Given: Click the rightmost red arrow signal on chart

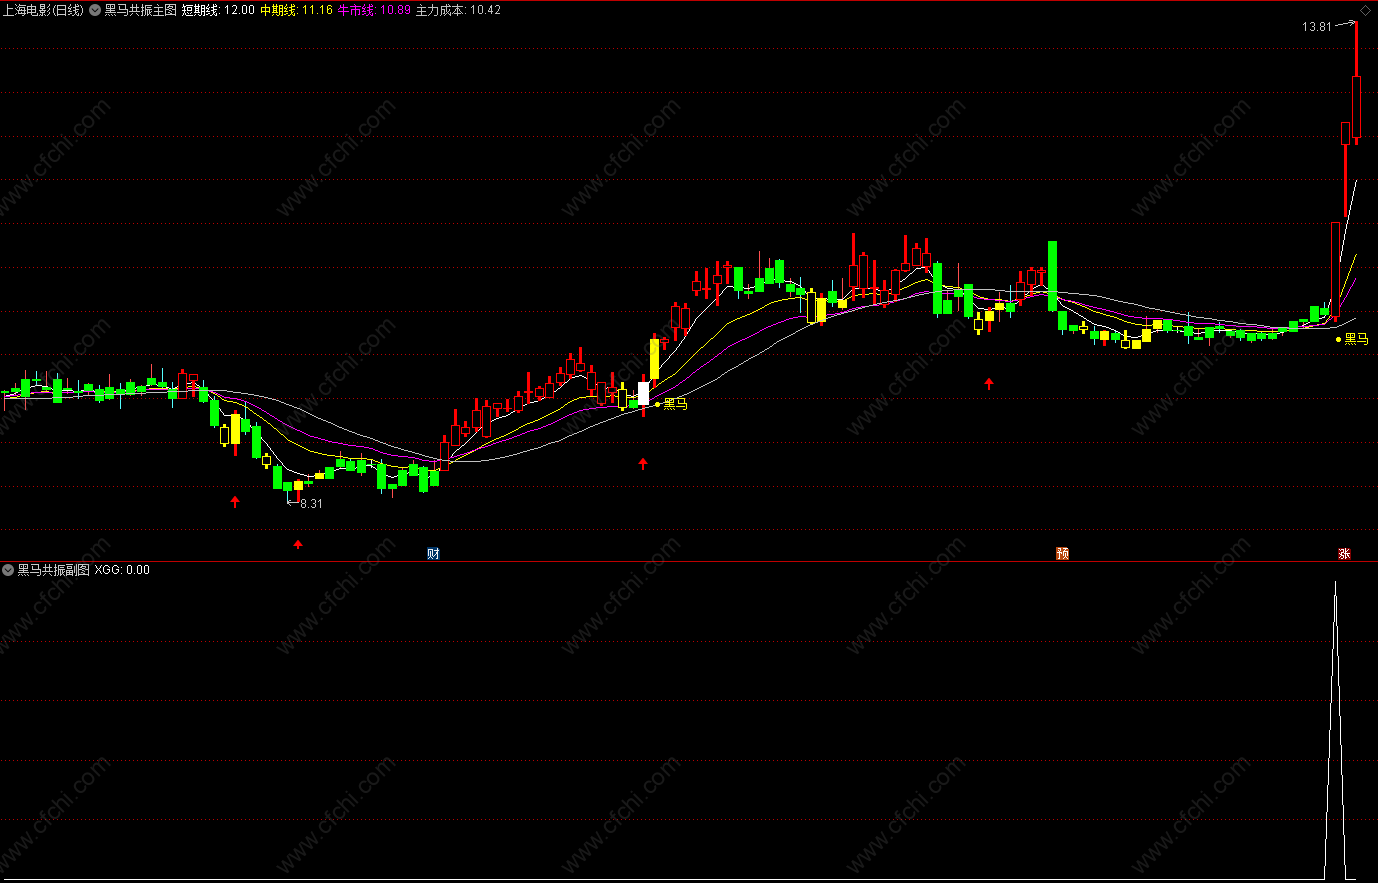Looking at the screenshot, I should tap(989, 383).
